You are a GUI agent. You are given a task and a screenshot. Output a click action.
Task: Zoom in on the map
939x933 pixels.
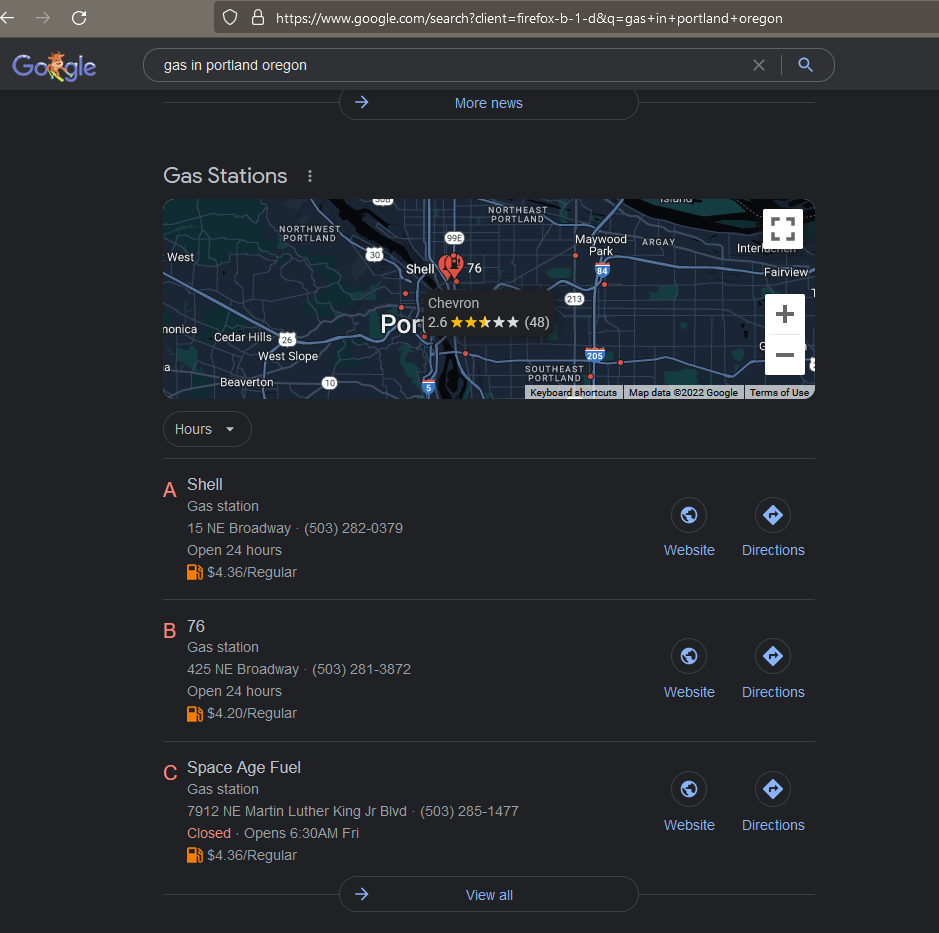(x=784, y=314)
